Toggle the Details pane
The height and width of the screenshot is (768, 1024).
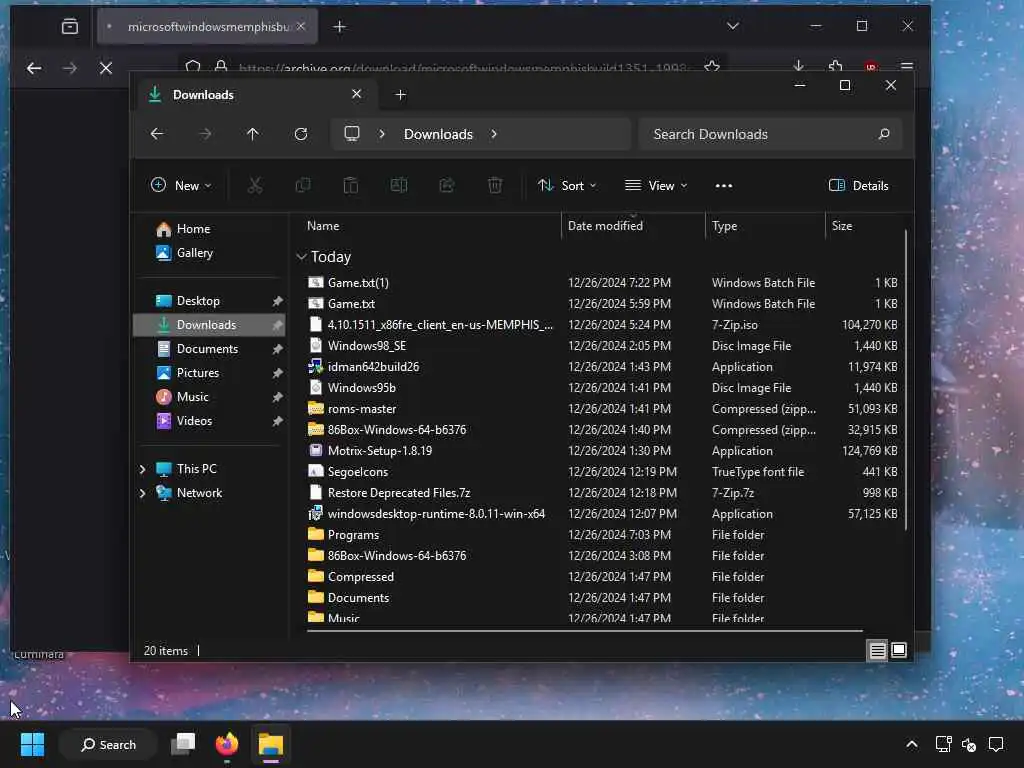coord(858,185)
